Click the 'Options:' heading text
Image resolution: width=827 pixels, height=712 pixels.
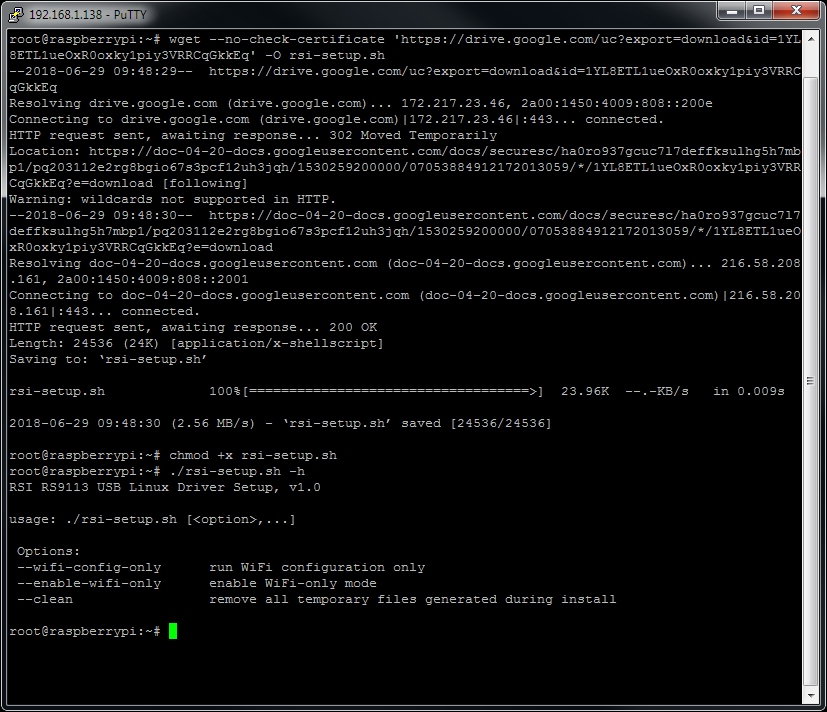(49, 551)
